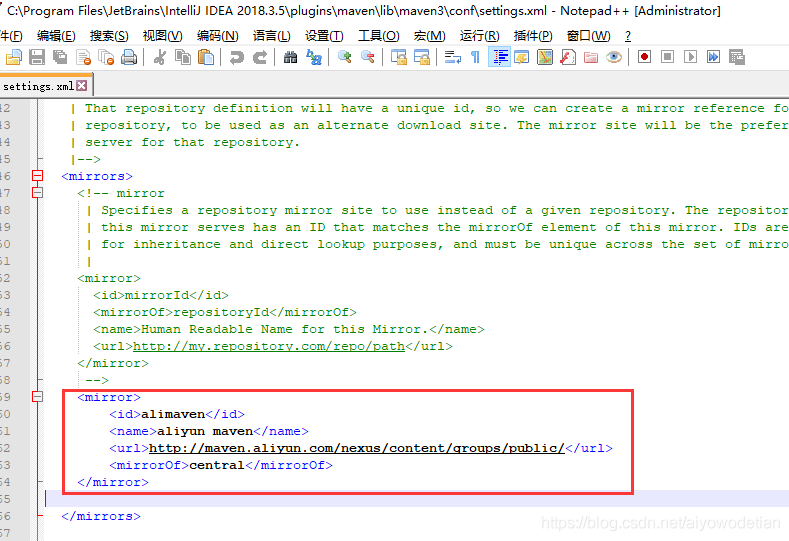The width and height of the screenshot is (789, 541).
Task: Toggle synchronized horizontal scrolling
Action: (422, 57)
